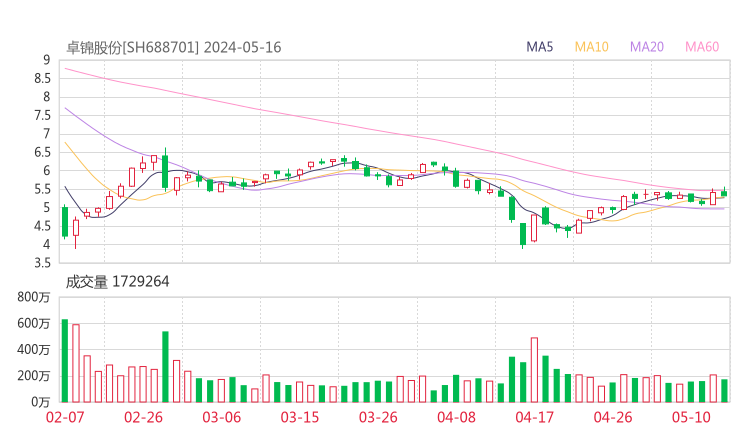Viewport: 740px width, 440px height.
Task: Click the 03-15 date axis label
Action: [x=300, y=417]
